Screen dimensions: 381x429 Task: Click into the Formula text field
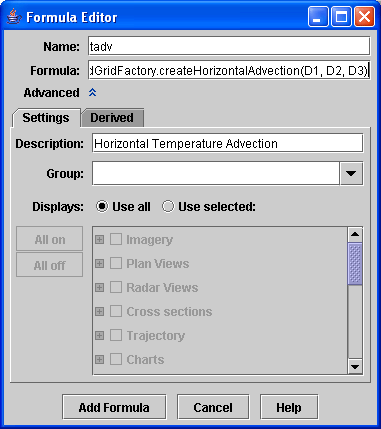pyautogui.click(x=229, y=70)
